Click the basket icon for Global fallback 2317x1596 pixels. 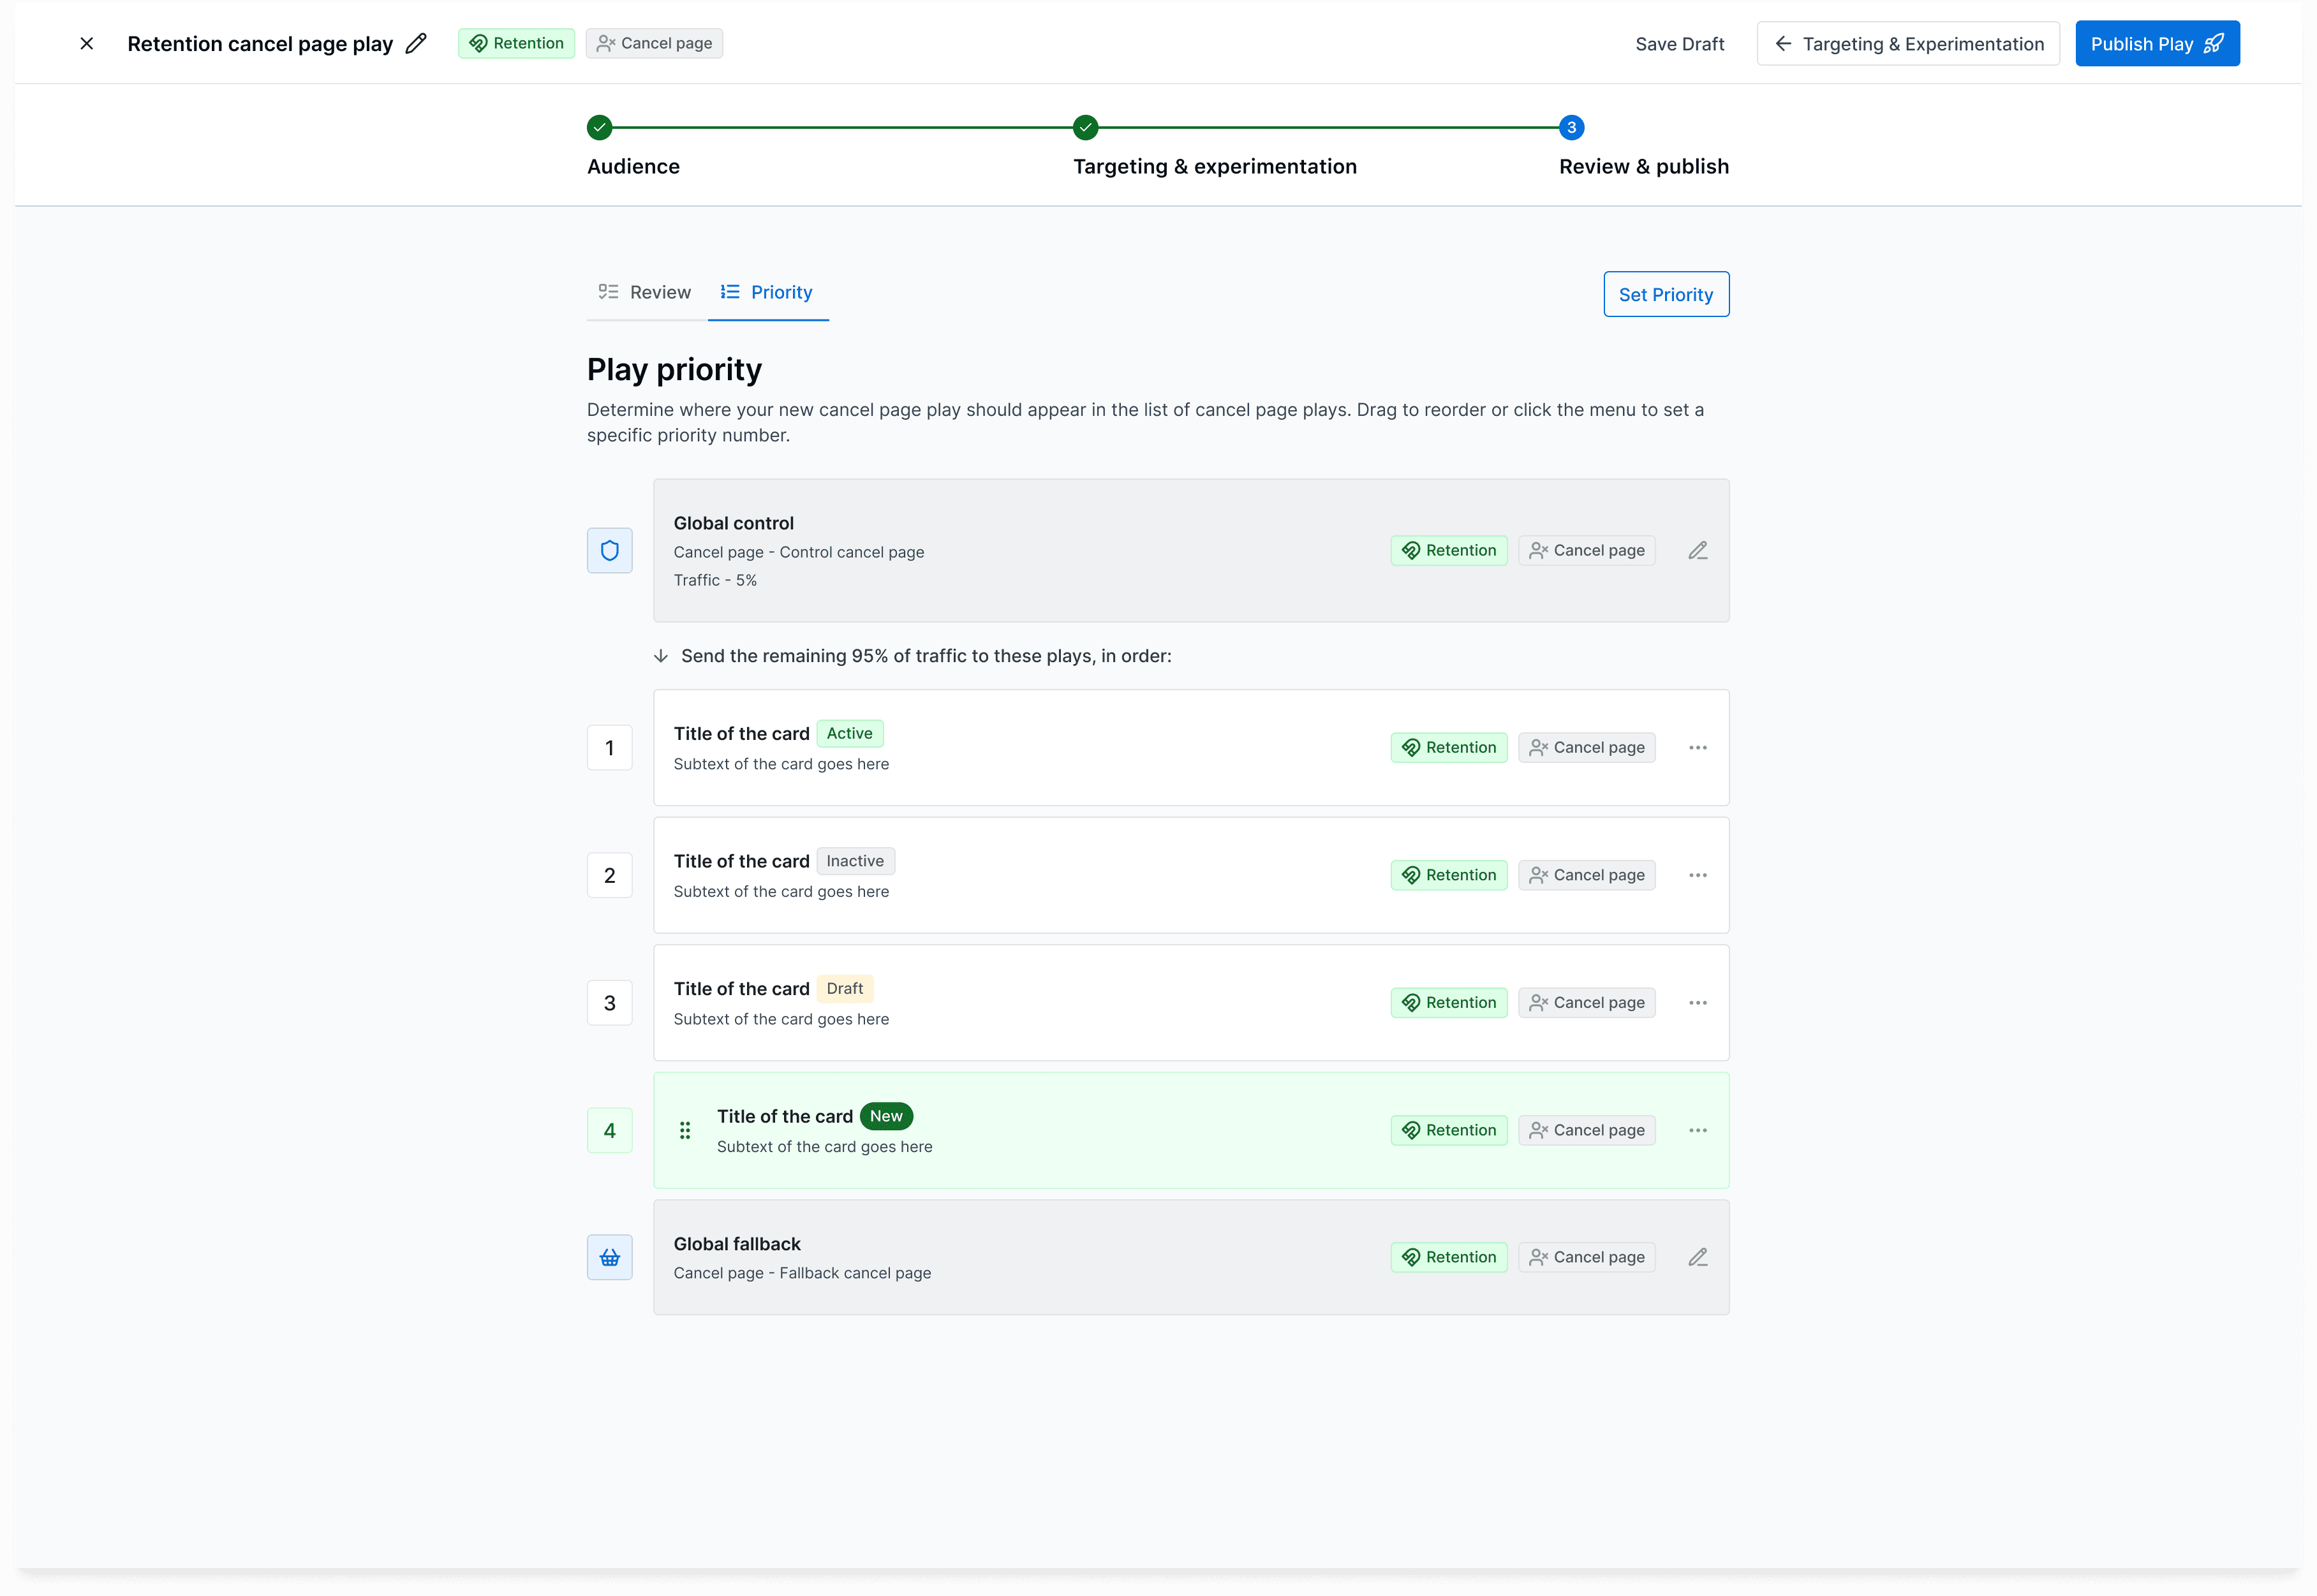click(609, 1258)
